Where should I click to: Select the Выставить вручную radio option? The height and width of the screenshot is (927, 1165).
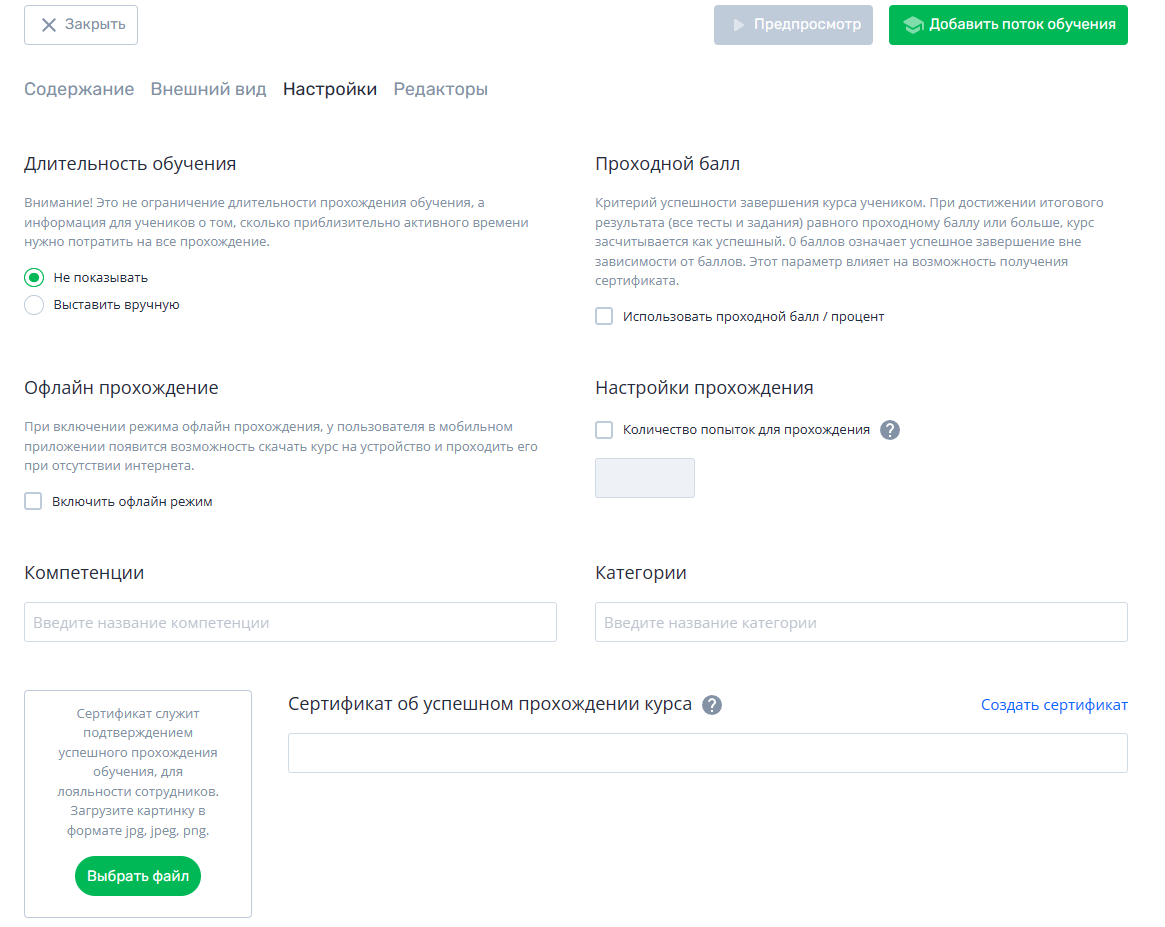click(34, 305)
